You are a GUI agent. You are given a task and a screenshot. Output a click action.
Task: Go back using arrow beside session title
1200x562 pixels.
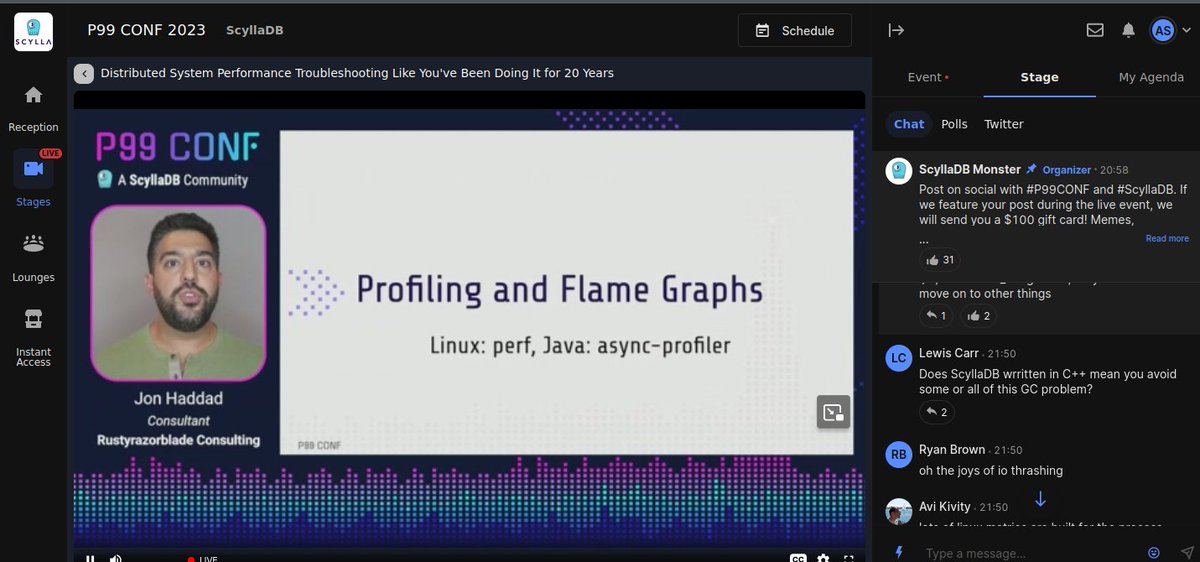84,73
